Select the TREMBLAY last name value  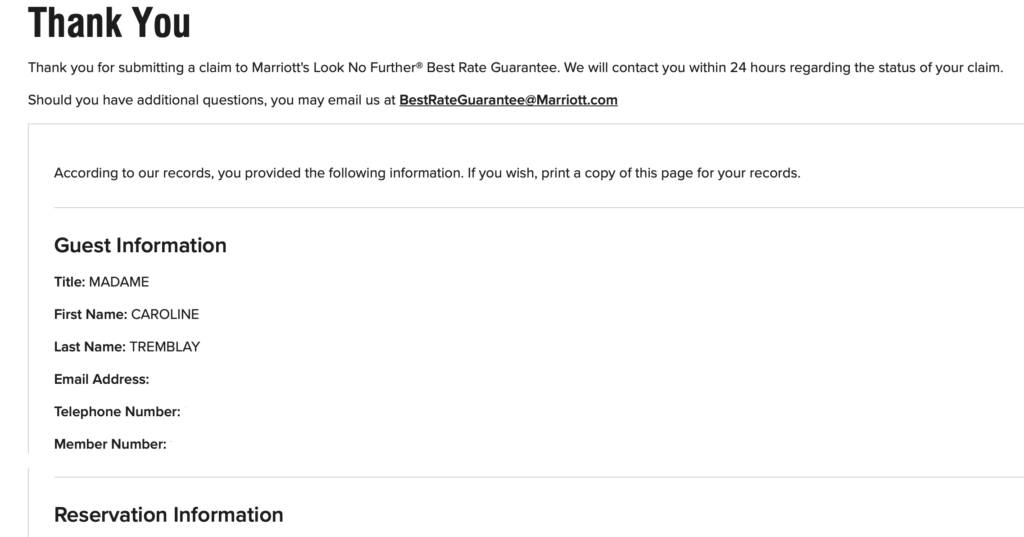167,347
